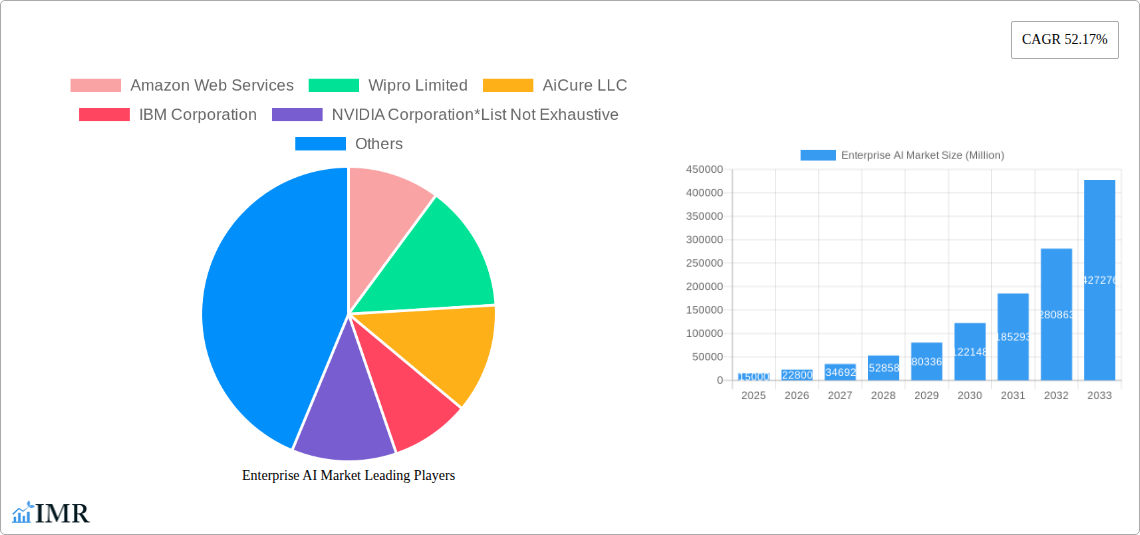Click the Wipro Limited legend label
This screenshot has height=535, width=1140.
point(418,85)
